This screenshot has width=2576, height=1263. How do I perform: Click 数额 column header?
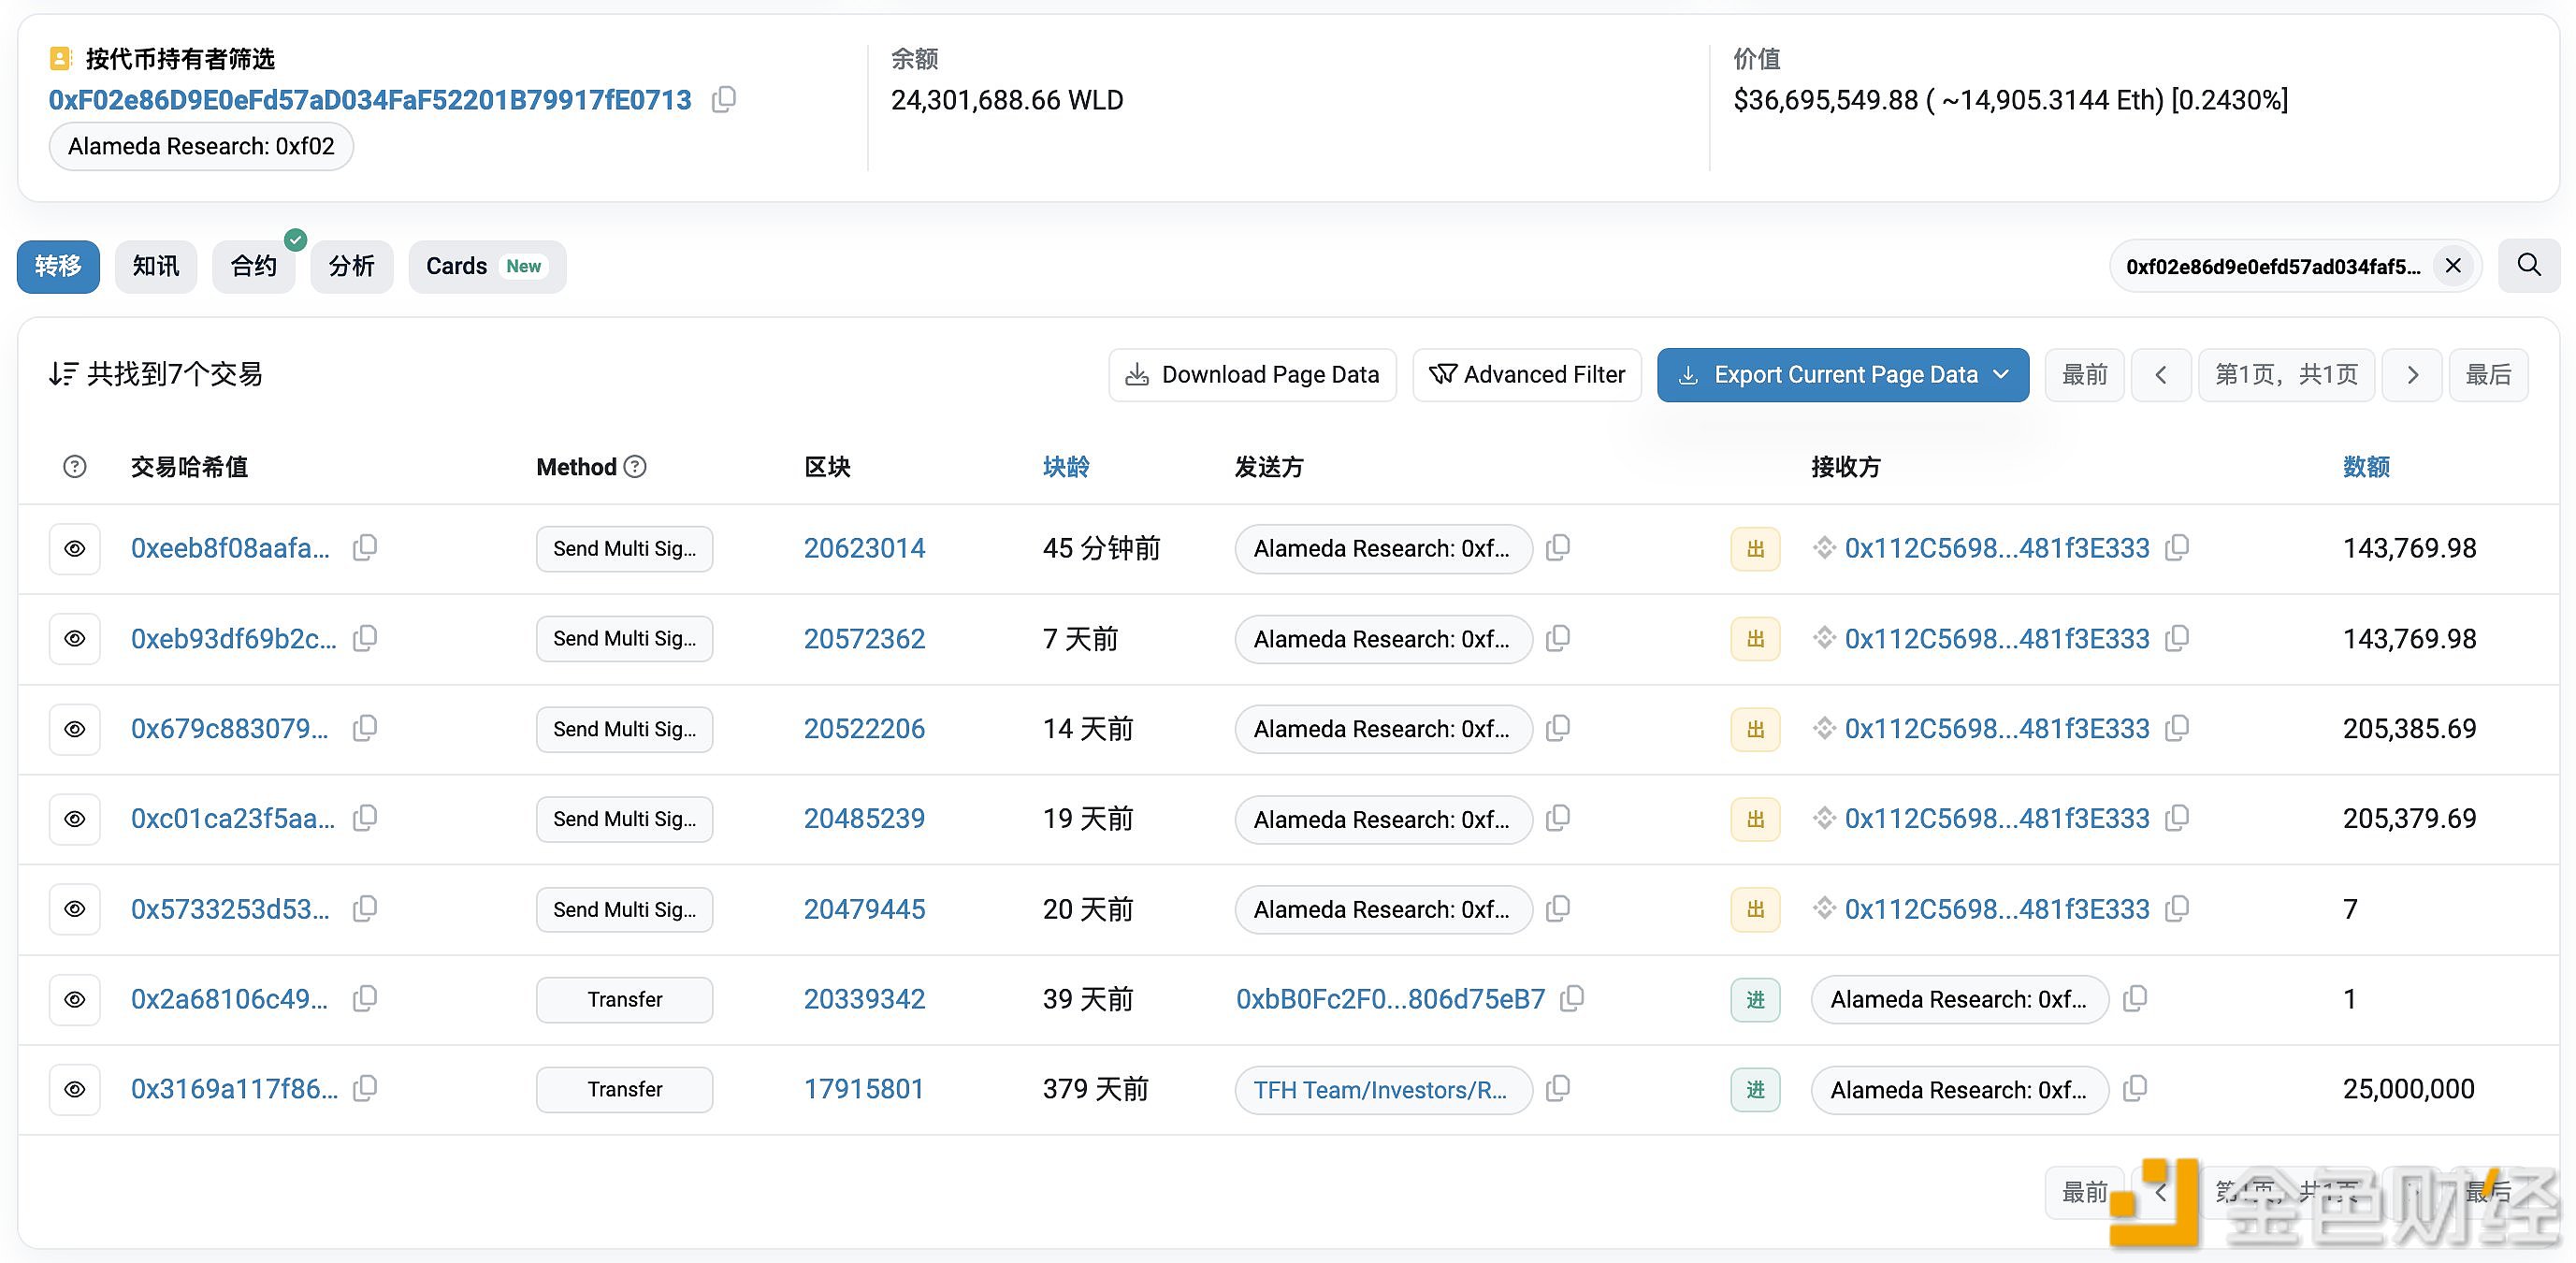click(2366, 467)
